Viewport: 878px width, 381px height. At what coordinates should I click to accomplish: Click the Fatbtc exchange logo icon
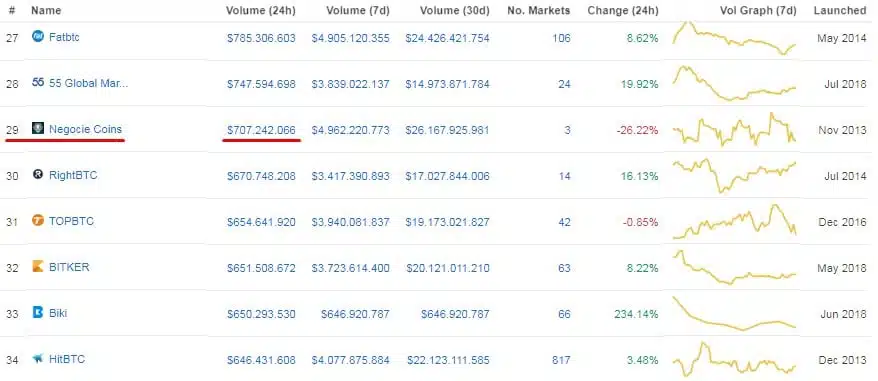(38, 38)
